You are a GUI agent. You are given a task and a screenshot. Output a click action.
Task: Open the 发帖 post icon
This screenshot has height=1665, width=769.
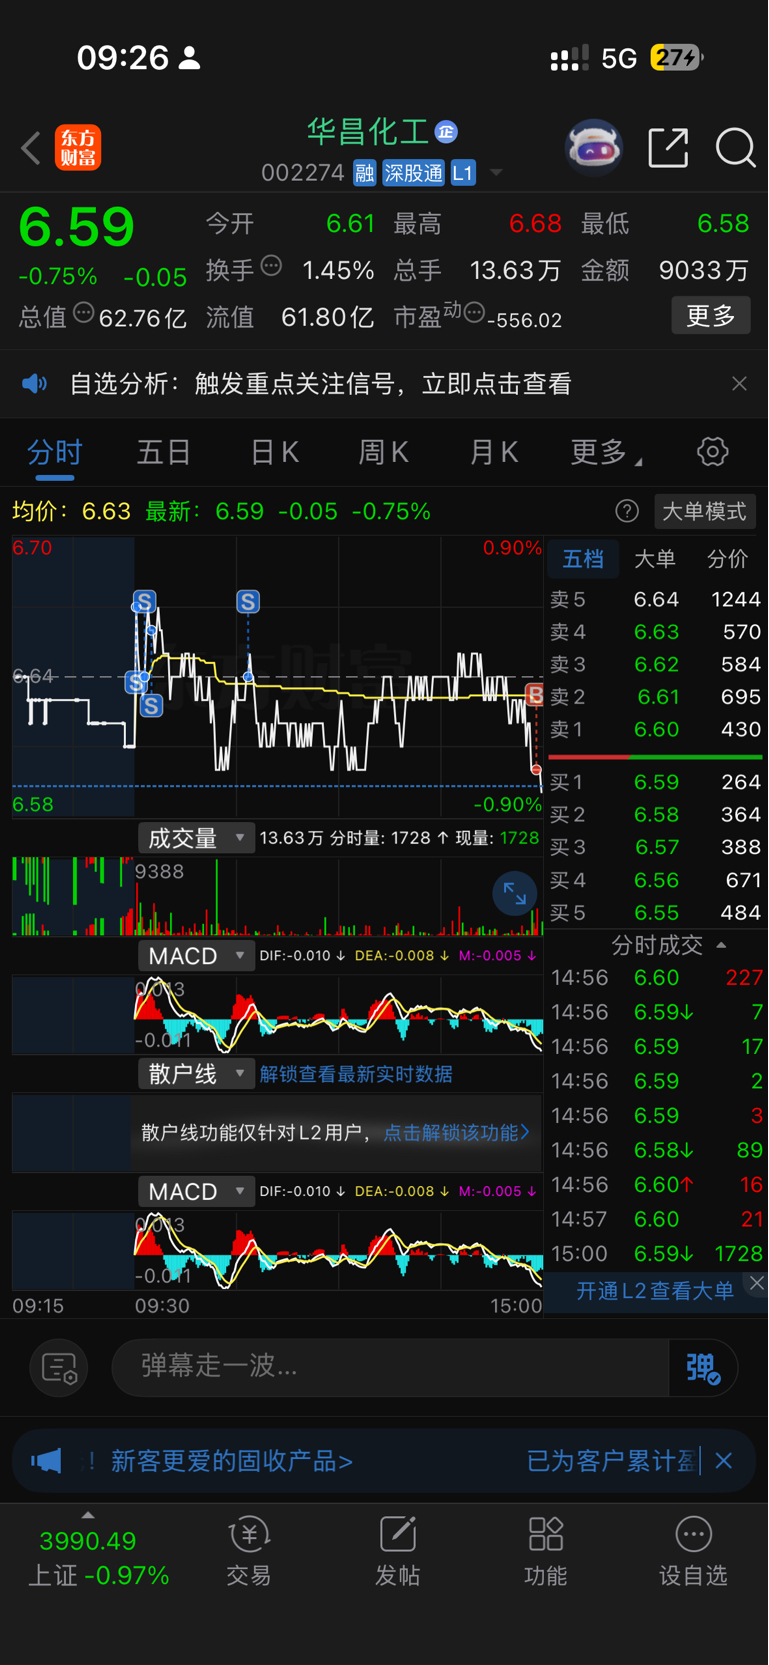pyautogui.click(x=397, y=1551)
